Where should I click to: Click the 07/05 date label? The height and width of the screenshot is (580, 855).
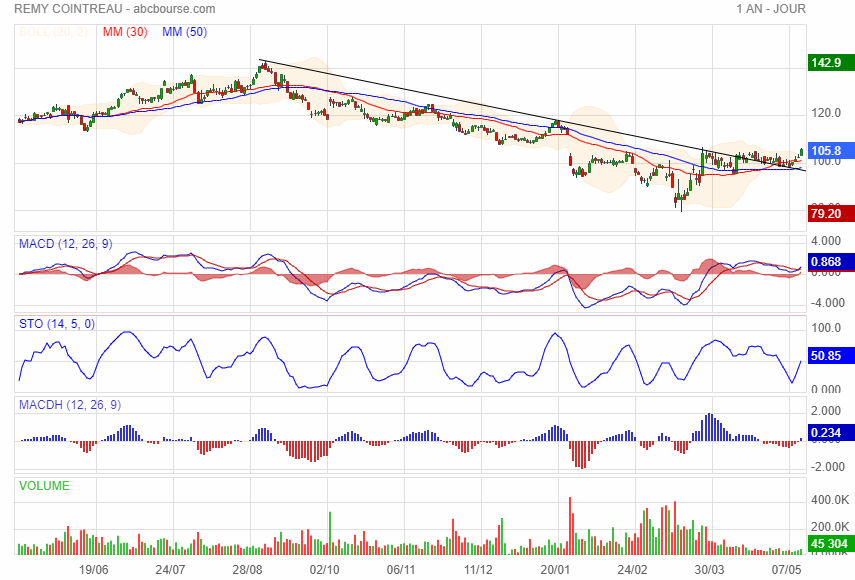click(786, 570)
